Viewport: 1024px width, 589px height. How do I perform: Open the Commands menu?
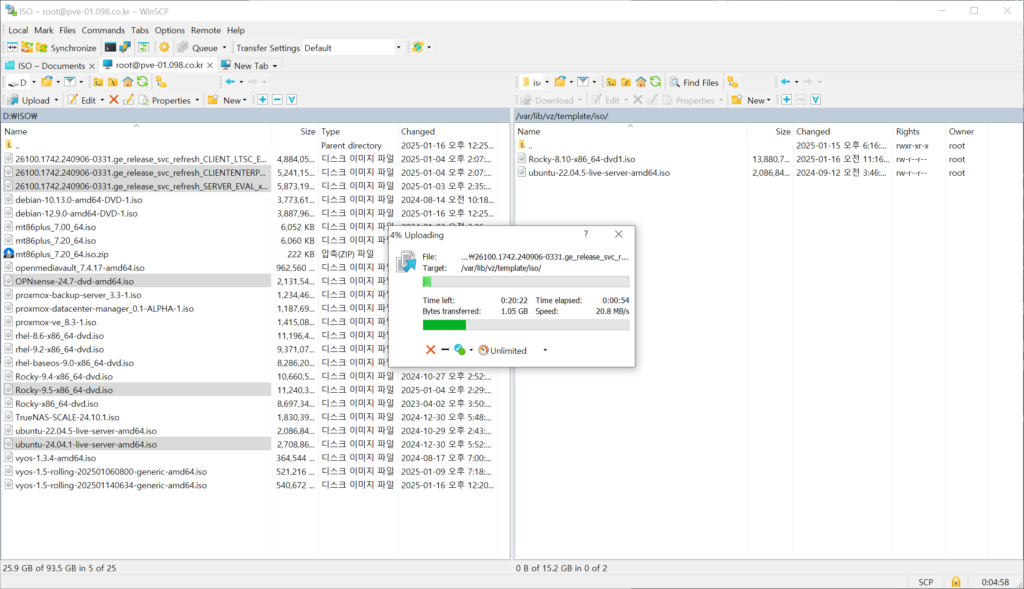click(103, 30)
